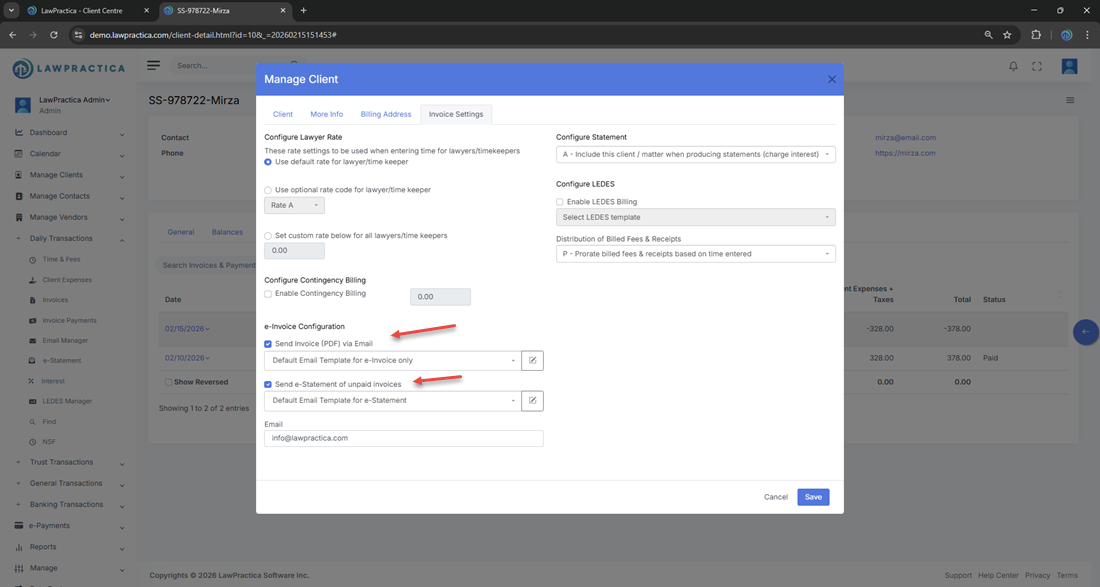Screen dimensions: 1100x587
Task: Close the Manage Client dialog
Action: point(831,79)
